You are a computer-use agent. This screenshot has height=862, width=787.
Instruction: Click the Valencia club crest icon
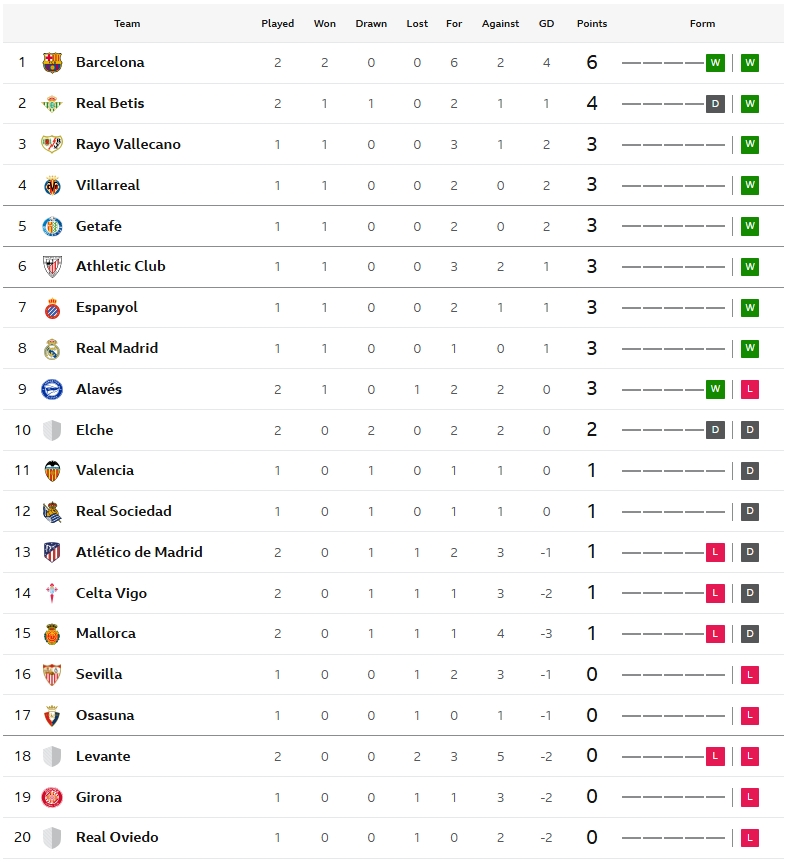[x=52, y=471]
